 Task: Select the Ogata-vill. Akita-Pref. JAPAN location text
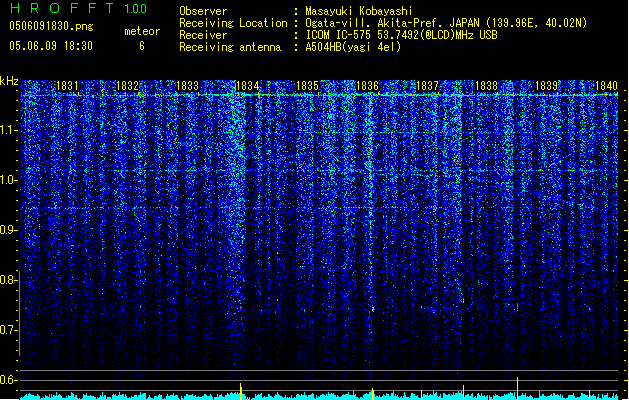coord(446,23)
